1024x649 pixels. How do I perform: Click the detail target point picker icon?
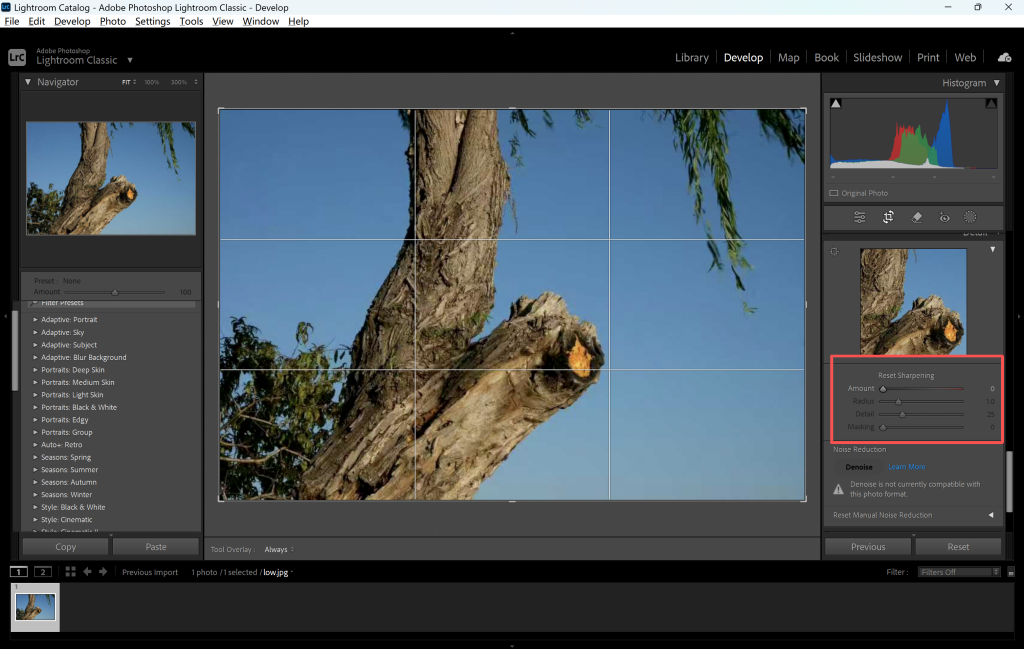click(x=835, y=251)
